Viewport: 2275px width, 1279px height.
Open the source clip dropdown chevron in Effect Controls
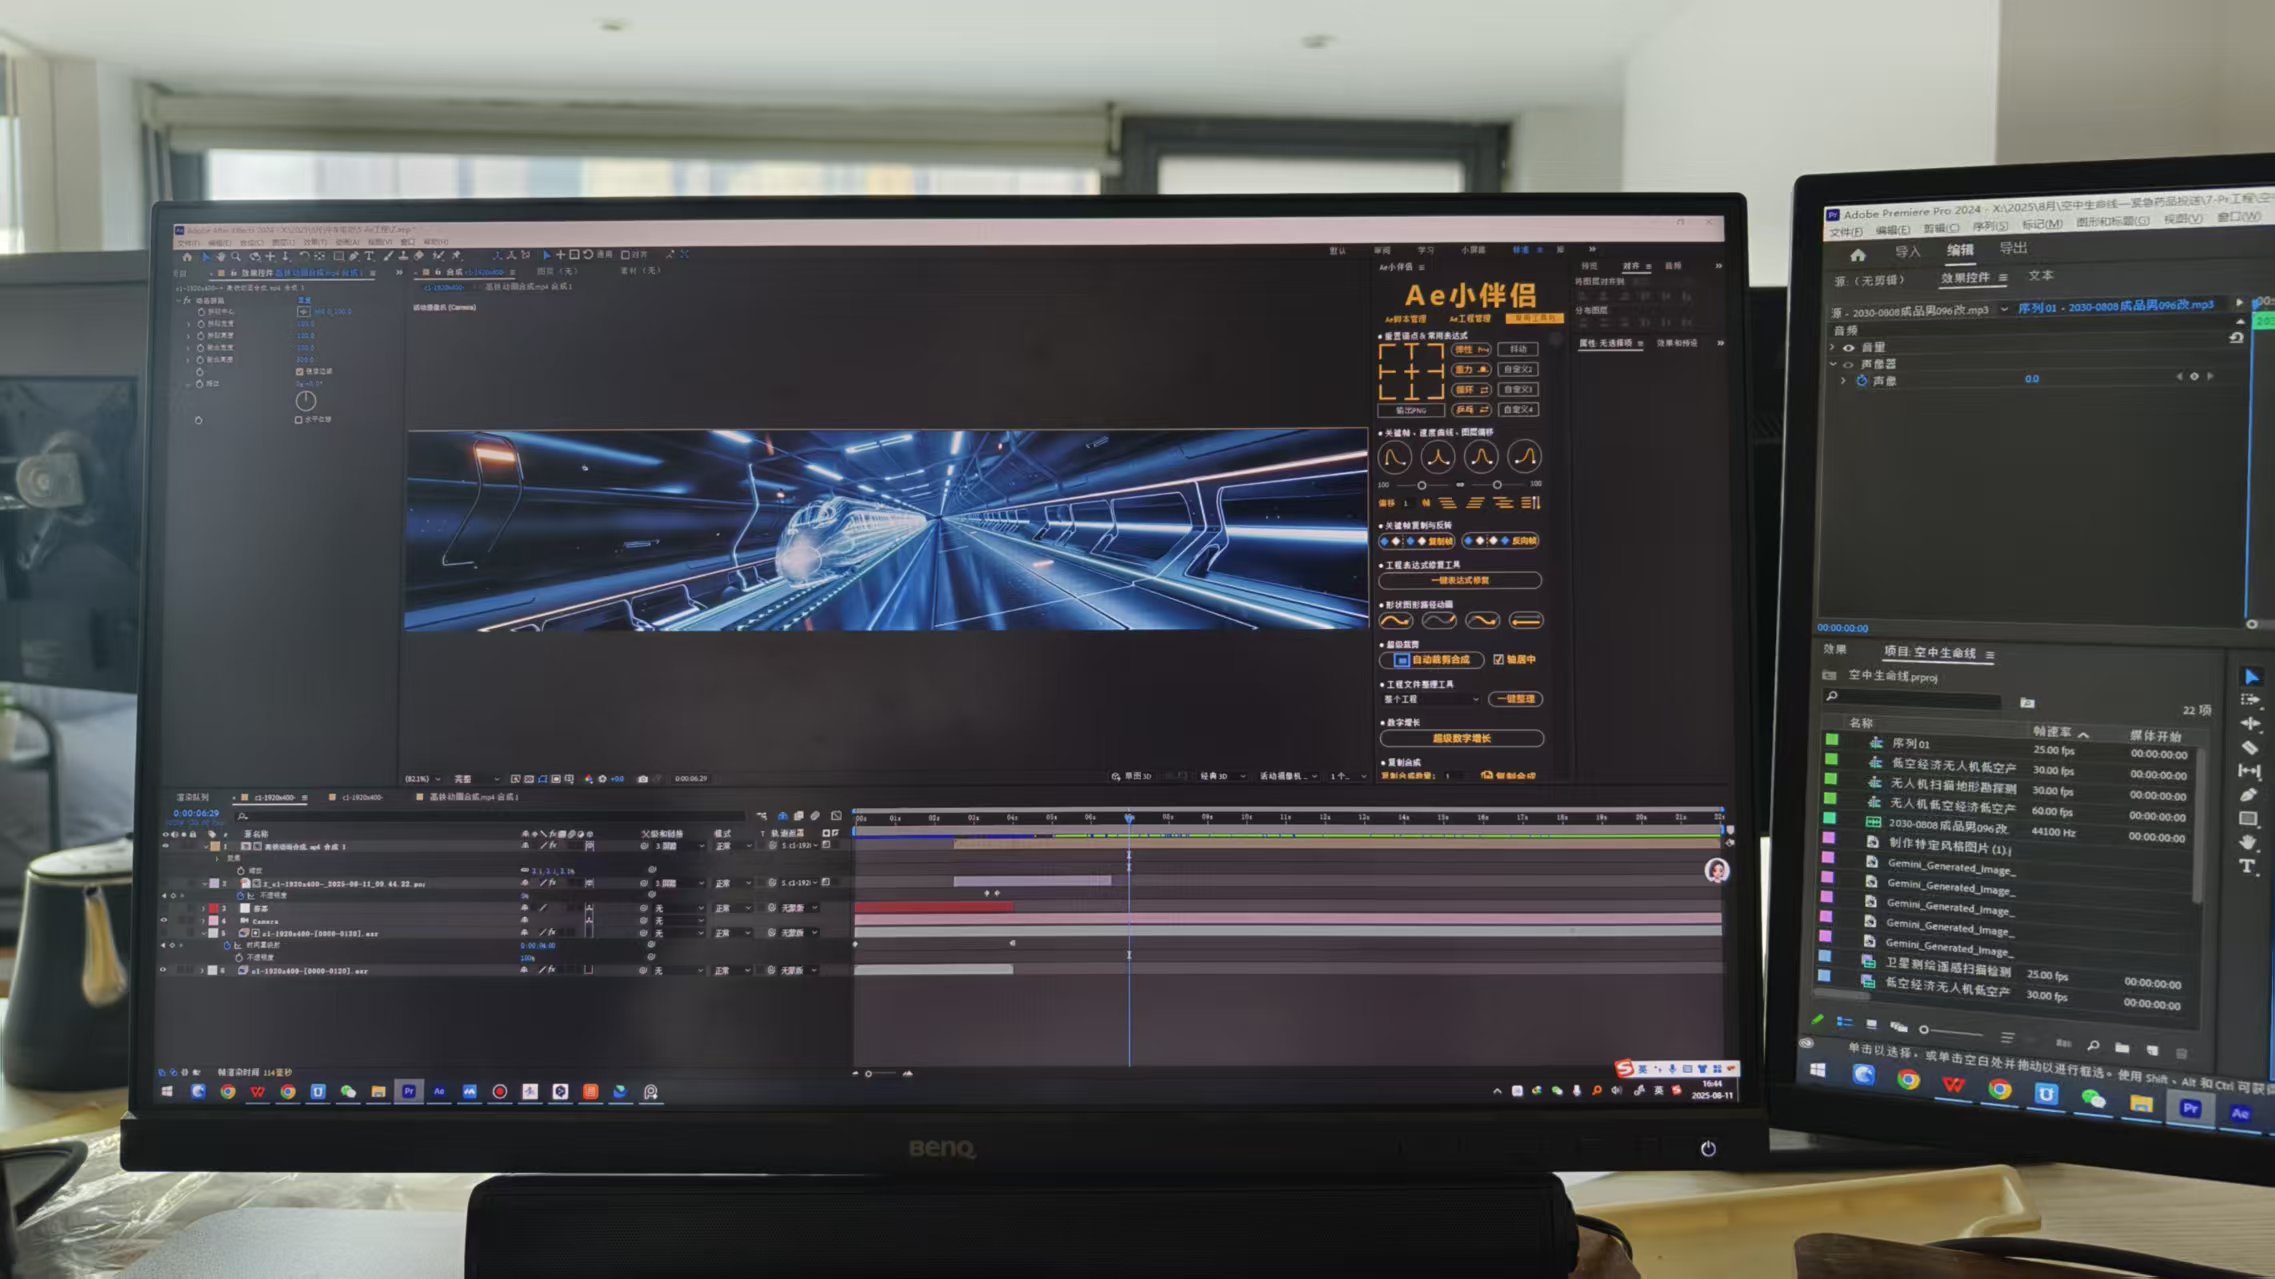2003,310
